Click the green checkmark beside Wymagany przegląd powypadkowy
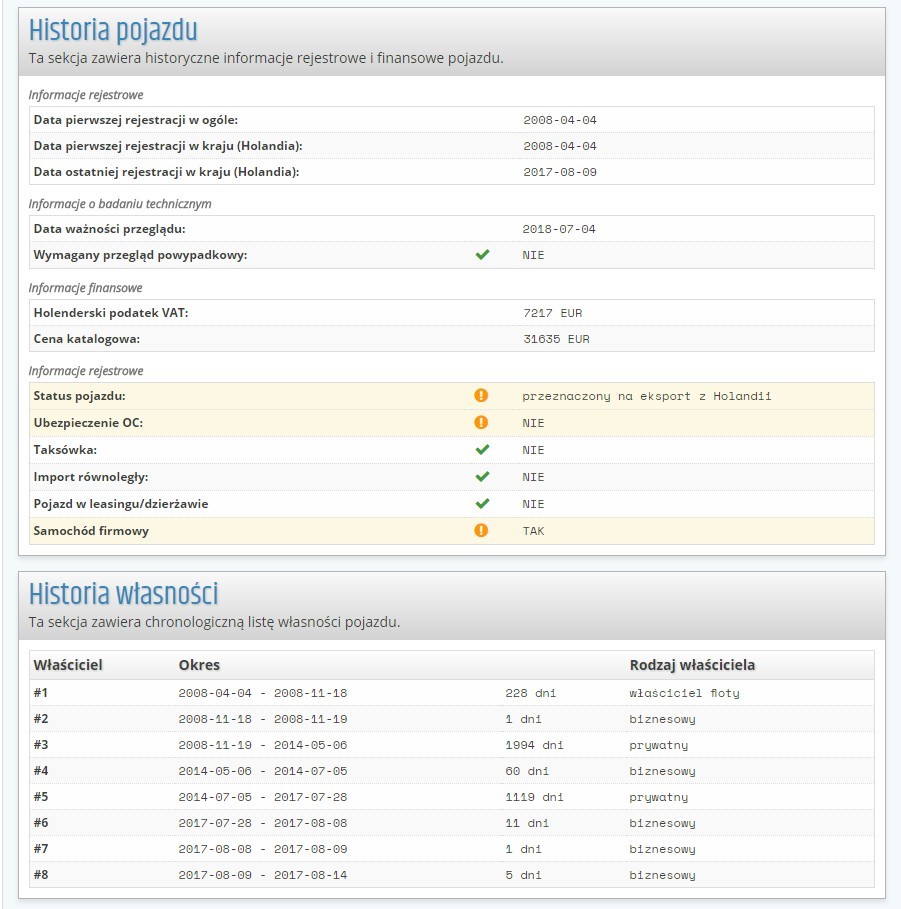The width and height of the screenshot is (901, 909). [x=482, y=255]
